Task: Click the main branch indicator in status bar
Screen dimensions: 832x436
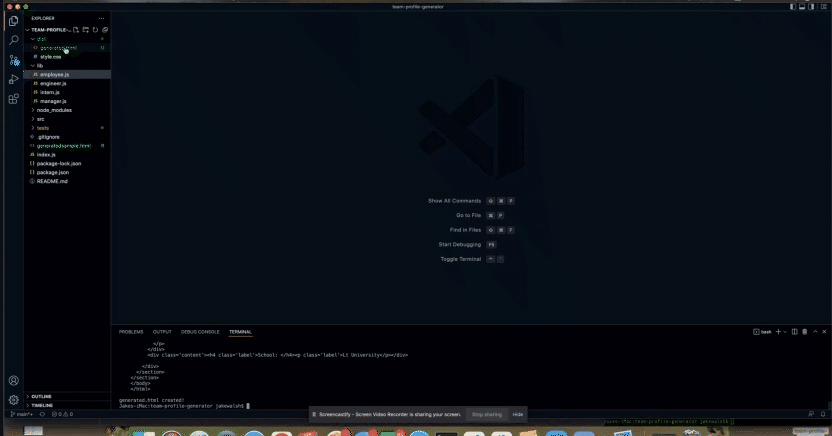Action: coord(21,414)
